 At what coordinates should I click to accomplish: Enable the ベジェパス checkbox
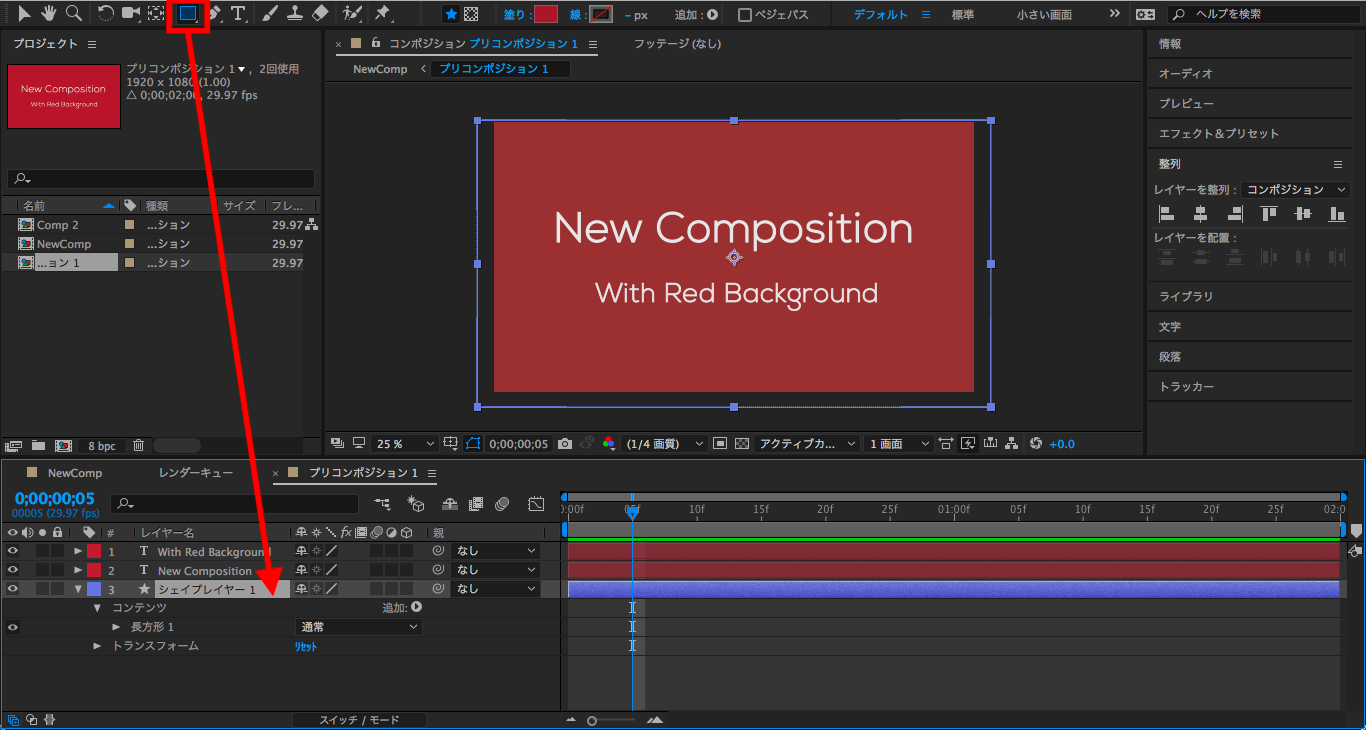pyautogui.click(x=745, y=15)
